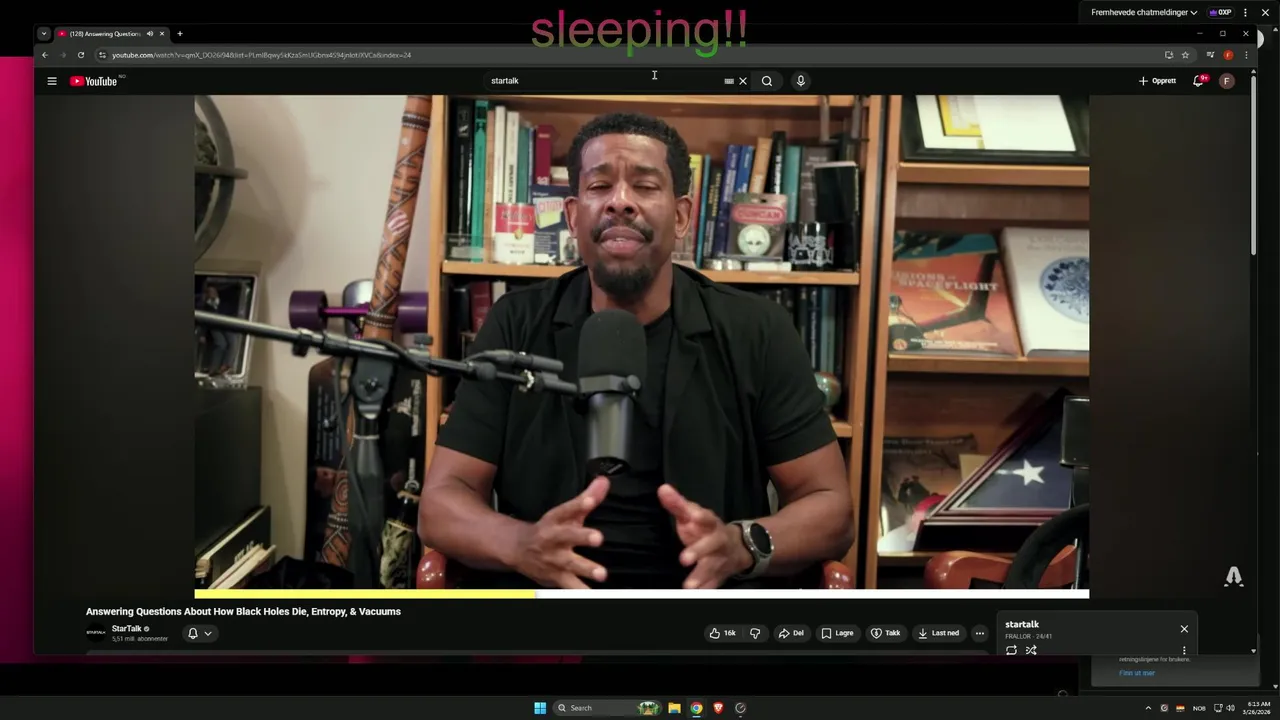Download video with Last ned button
Viewport: 1280px width, 720px height.
[x=938, y=633]
